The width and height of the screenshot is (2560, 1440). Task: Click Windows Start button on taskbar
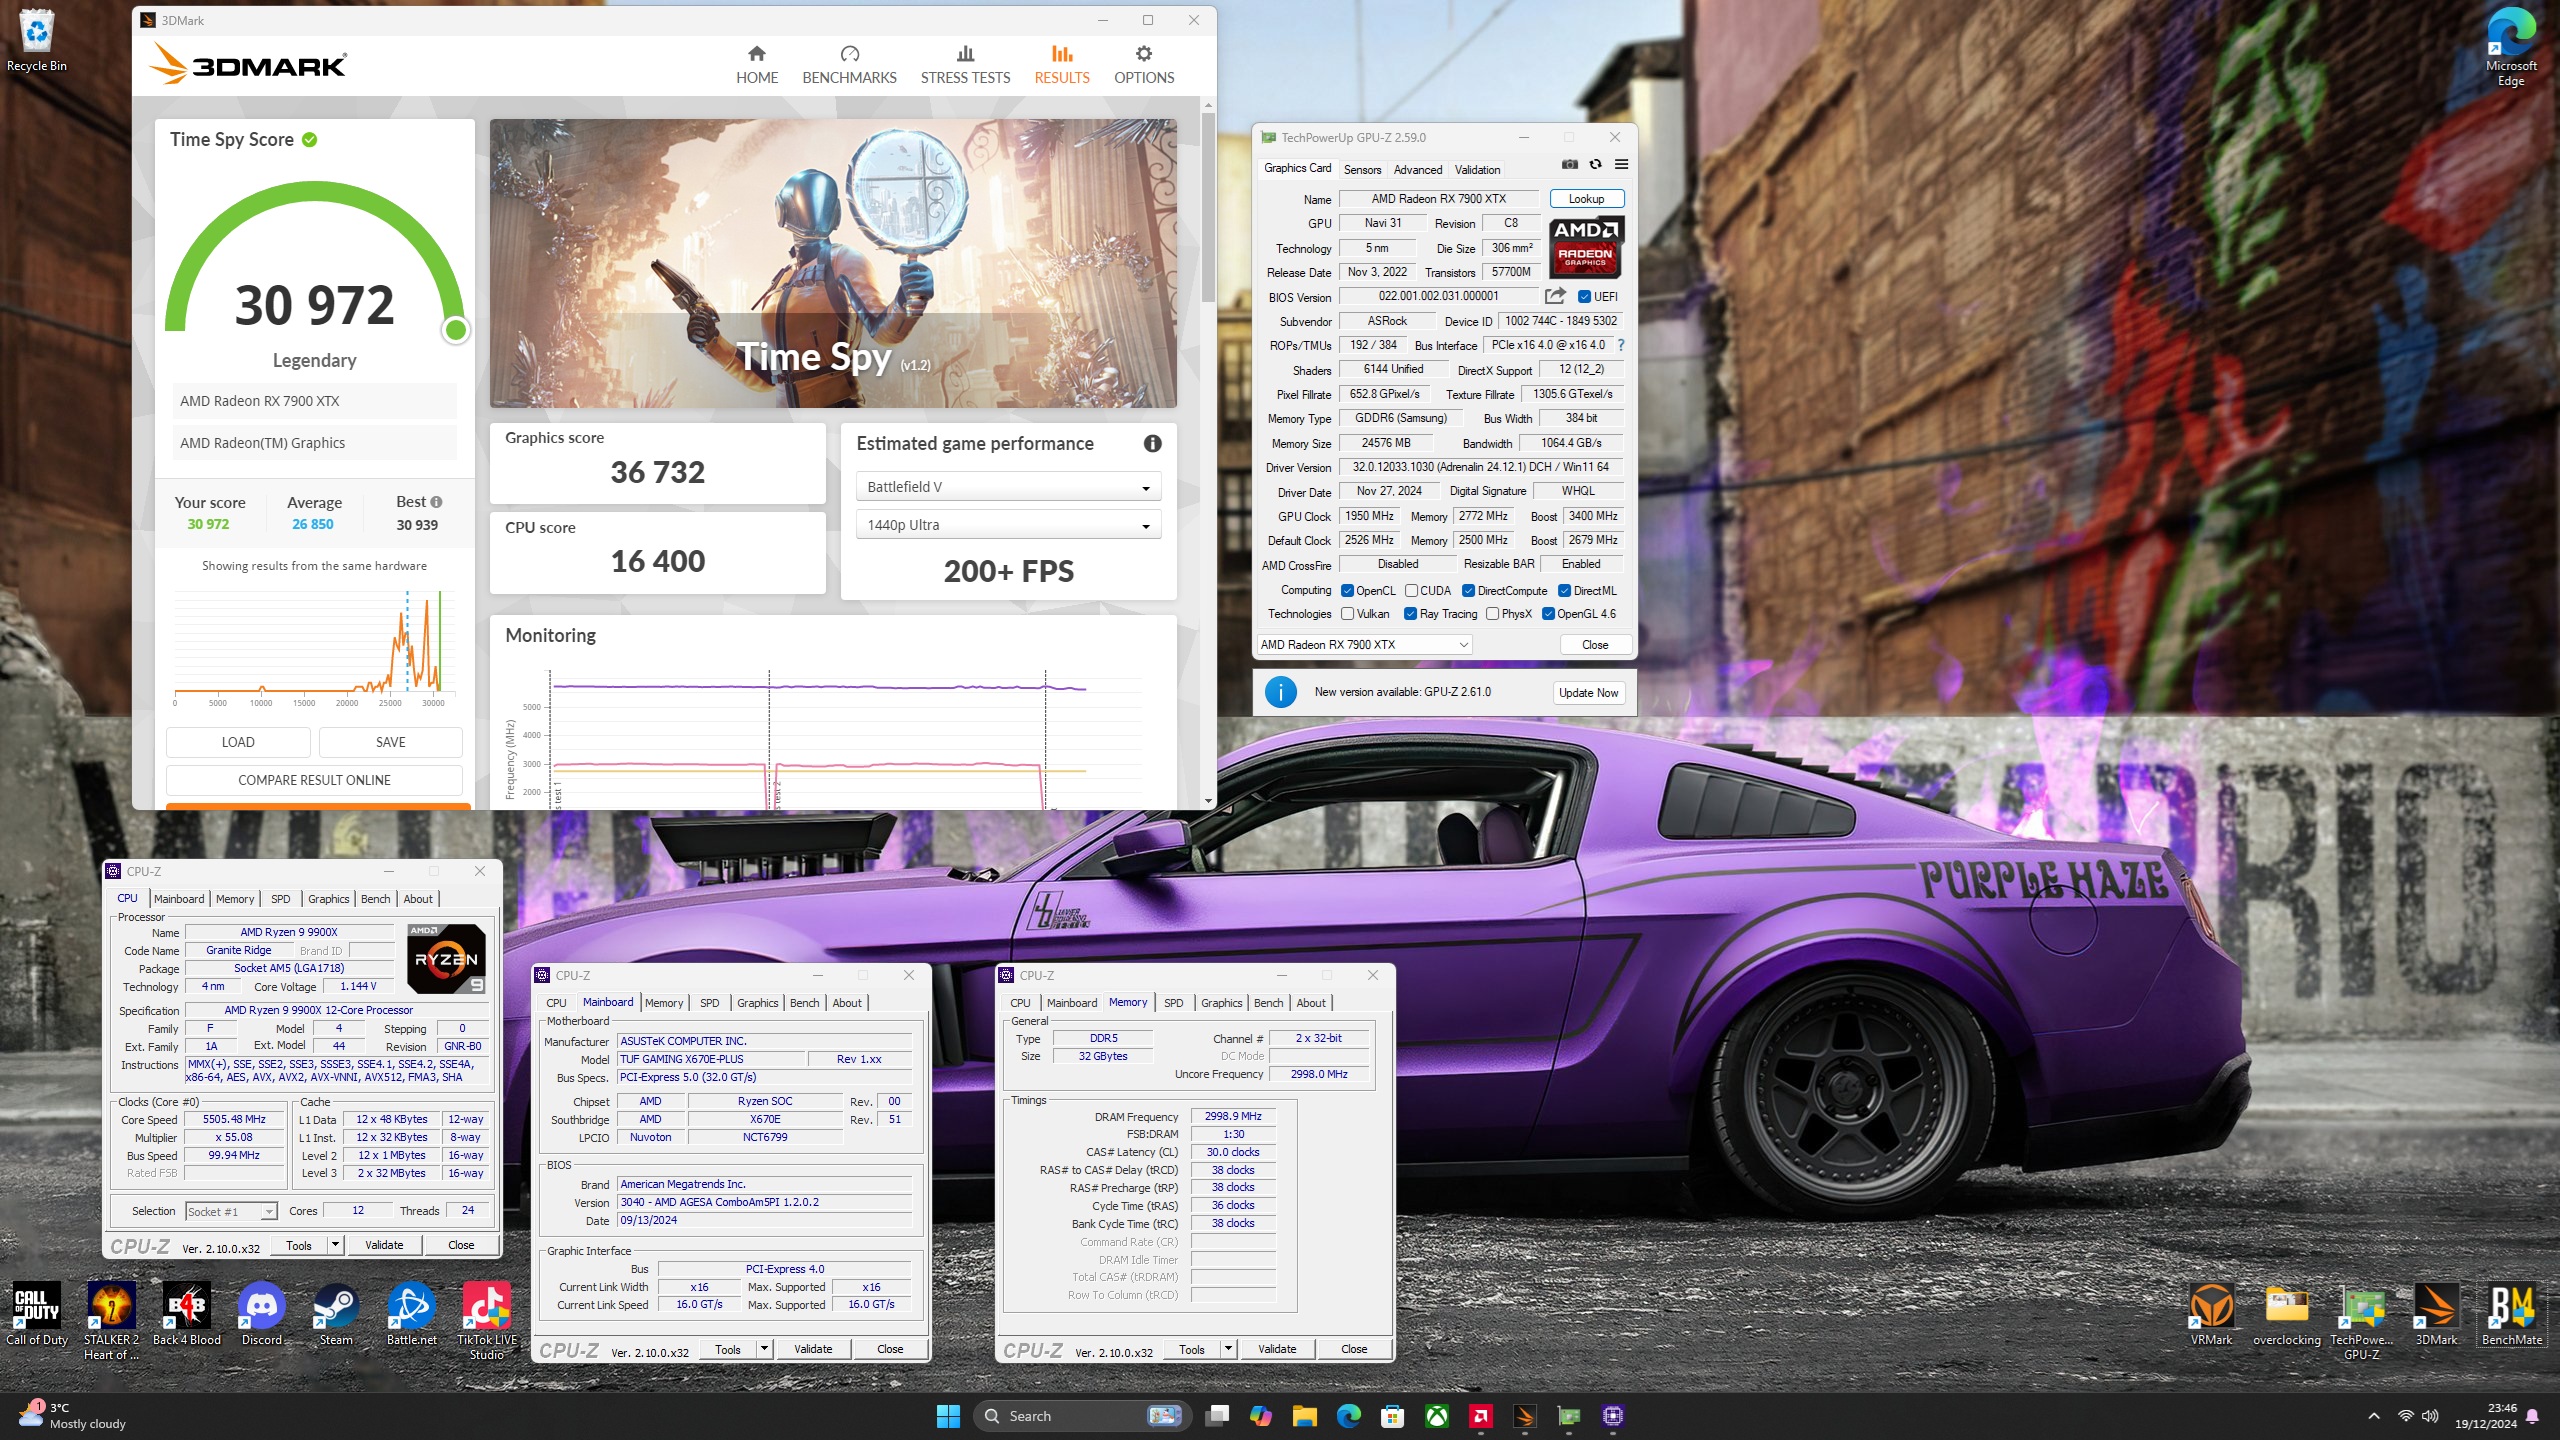pos(948,1416)
